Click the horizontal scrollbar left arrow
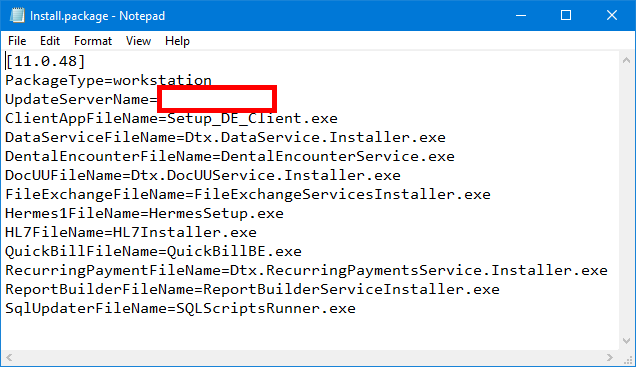The height and width of the screenshot is (367, 636). click(x=9, y=357)
